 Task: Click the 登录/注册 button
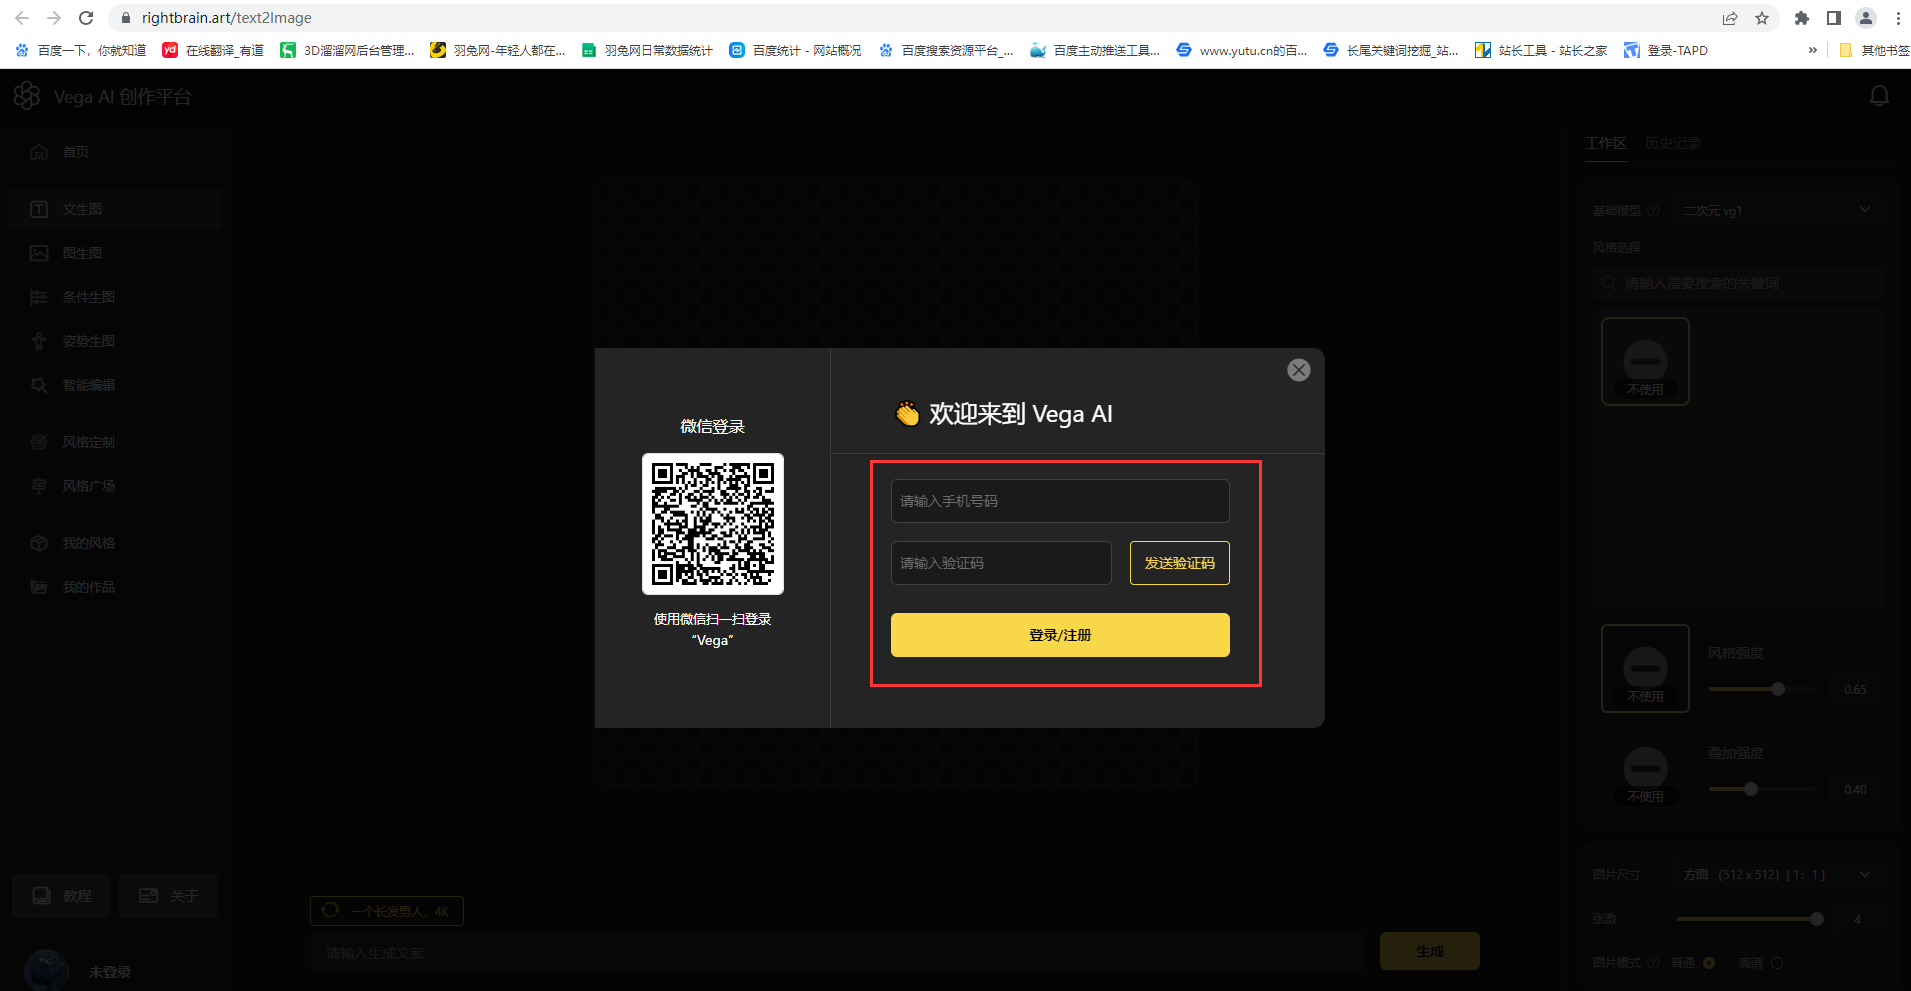[x=1060, y=635]
